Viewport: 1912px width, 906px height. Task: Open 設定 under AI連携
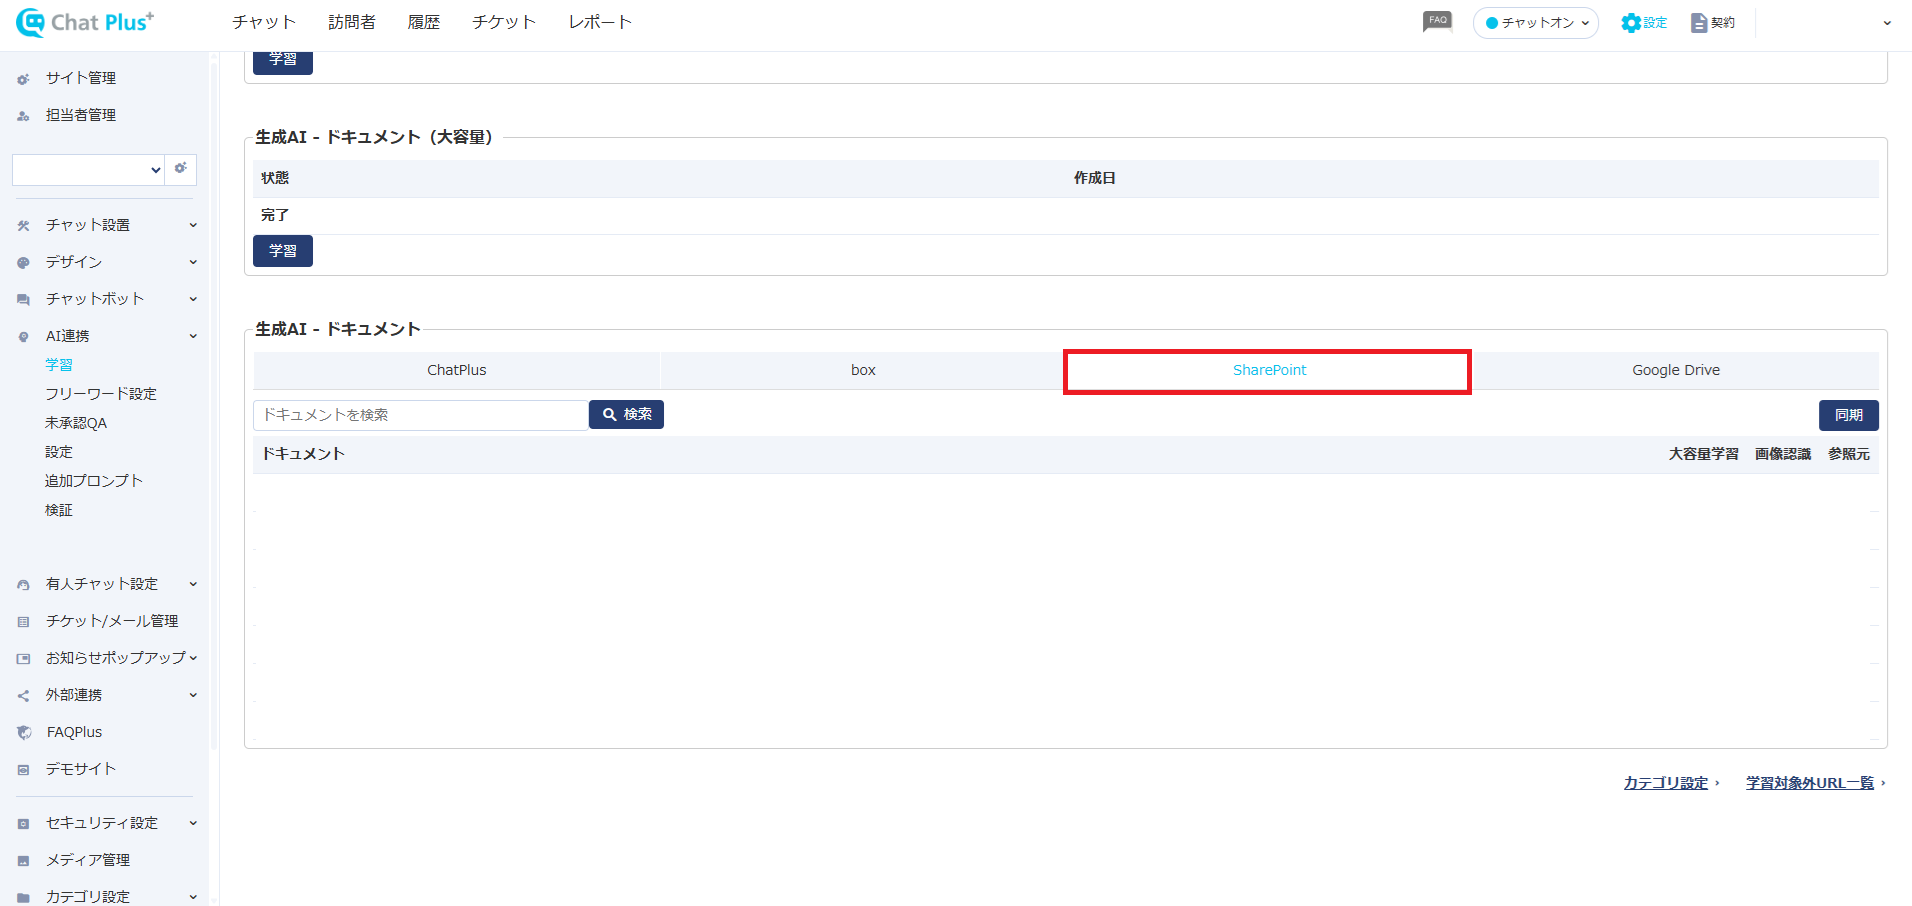(59, 452)
